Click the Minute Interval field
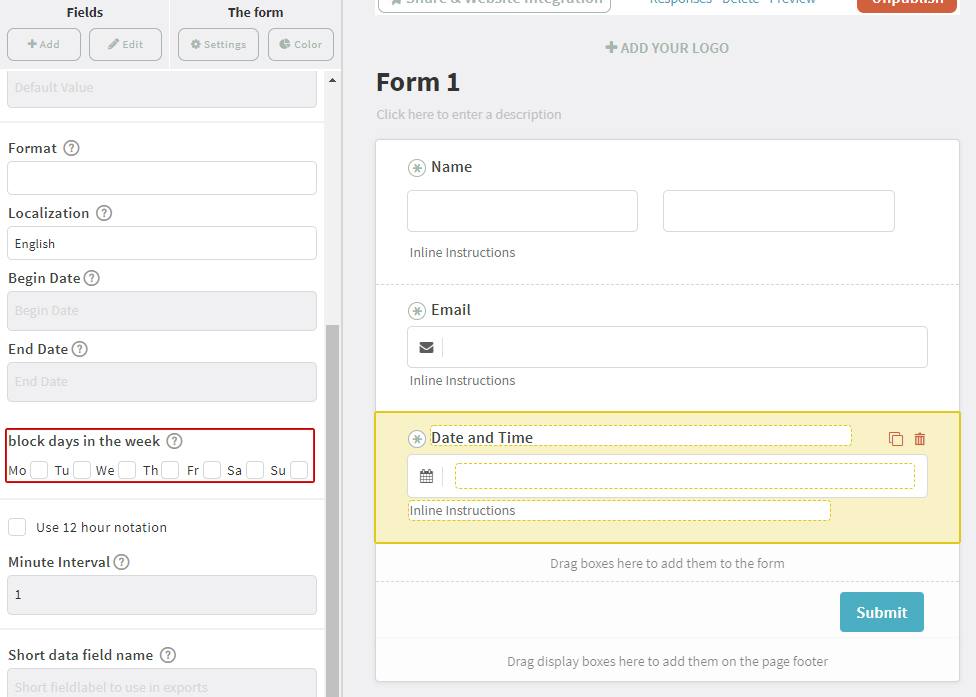The image size is (976, 697). coord(162,595)
